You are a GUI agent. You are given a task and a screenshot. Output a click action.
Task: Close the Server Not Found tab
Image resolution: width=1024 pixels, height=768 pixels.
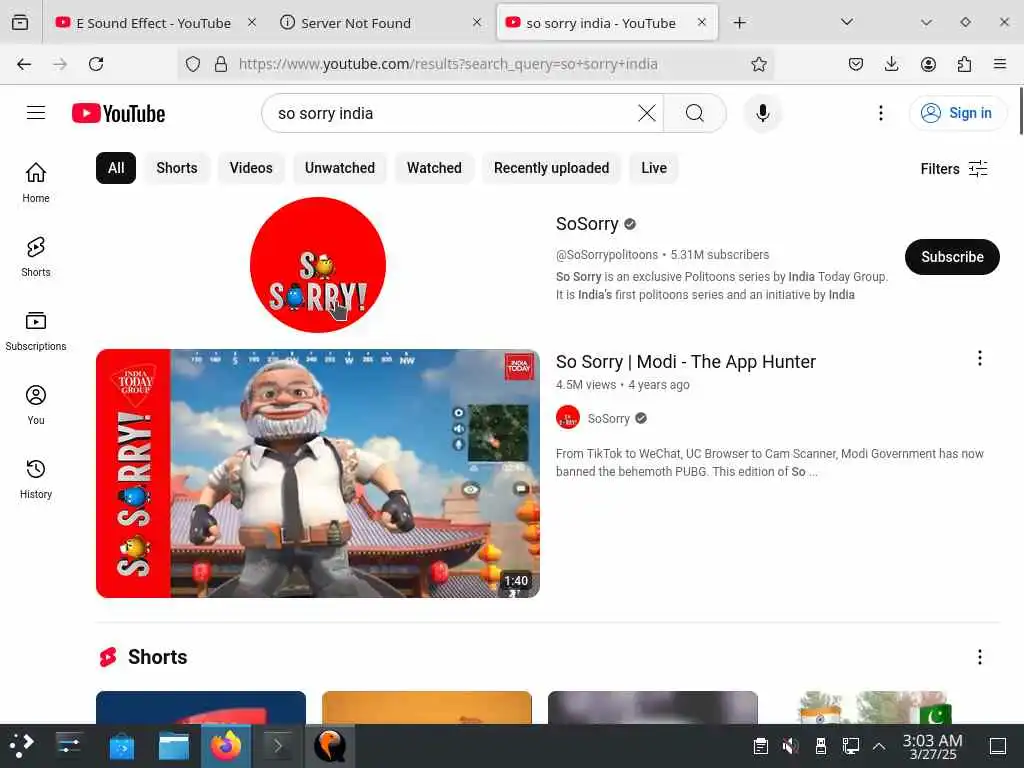pyautogui.click(x=477, y=22)
